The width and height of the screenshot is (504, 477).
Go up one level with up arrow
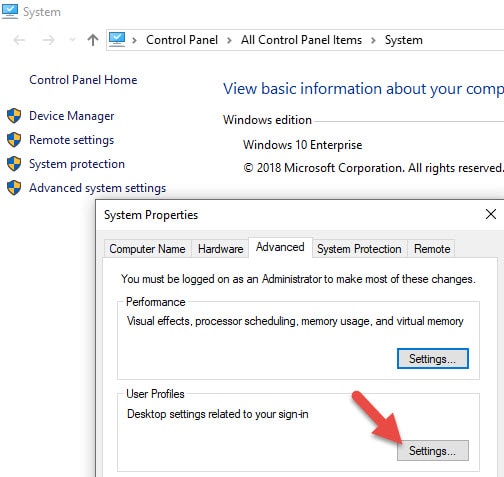click(x=93, y=40)
